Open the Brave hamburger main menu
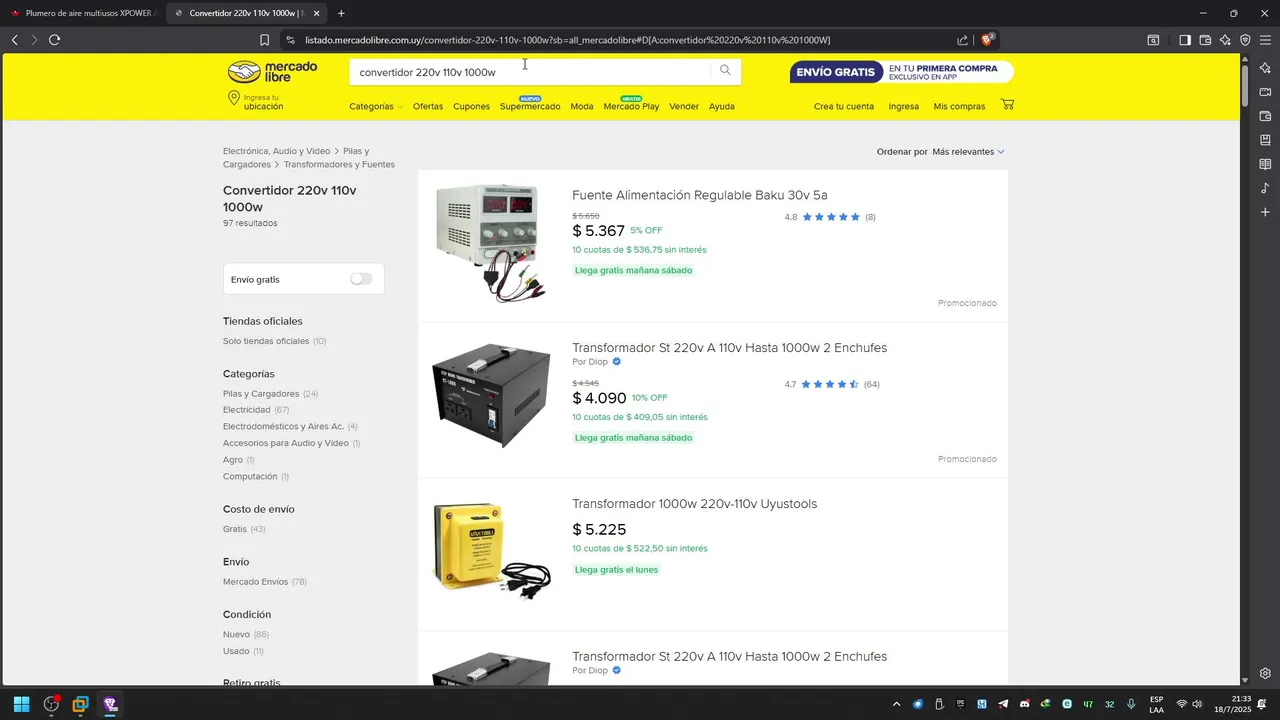The height and width of the screenshot is (720, 1280). click(x=1265, y=40)
